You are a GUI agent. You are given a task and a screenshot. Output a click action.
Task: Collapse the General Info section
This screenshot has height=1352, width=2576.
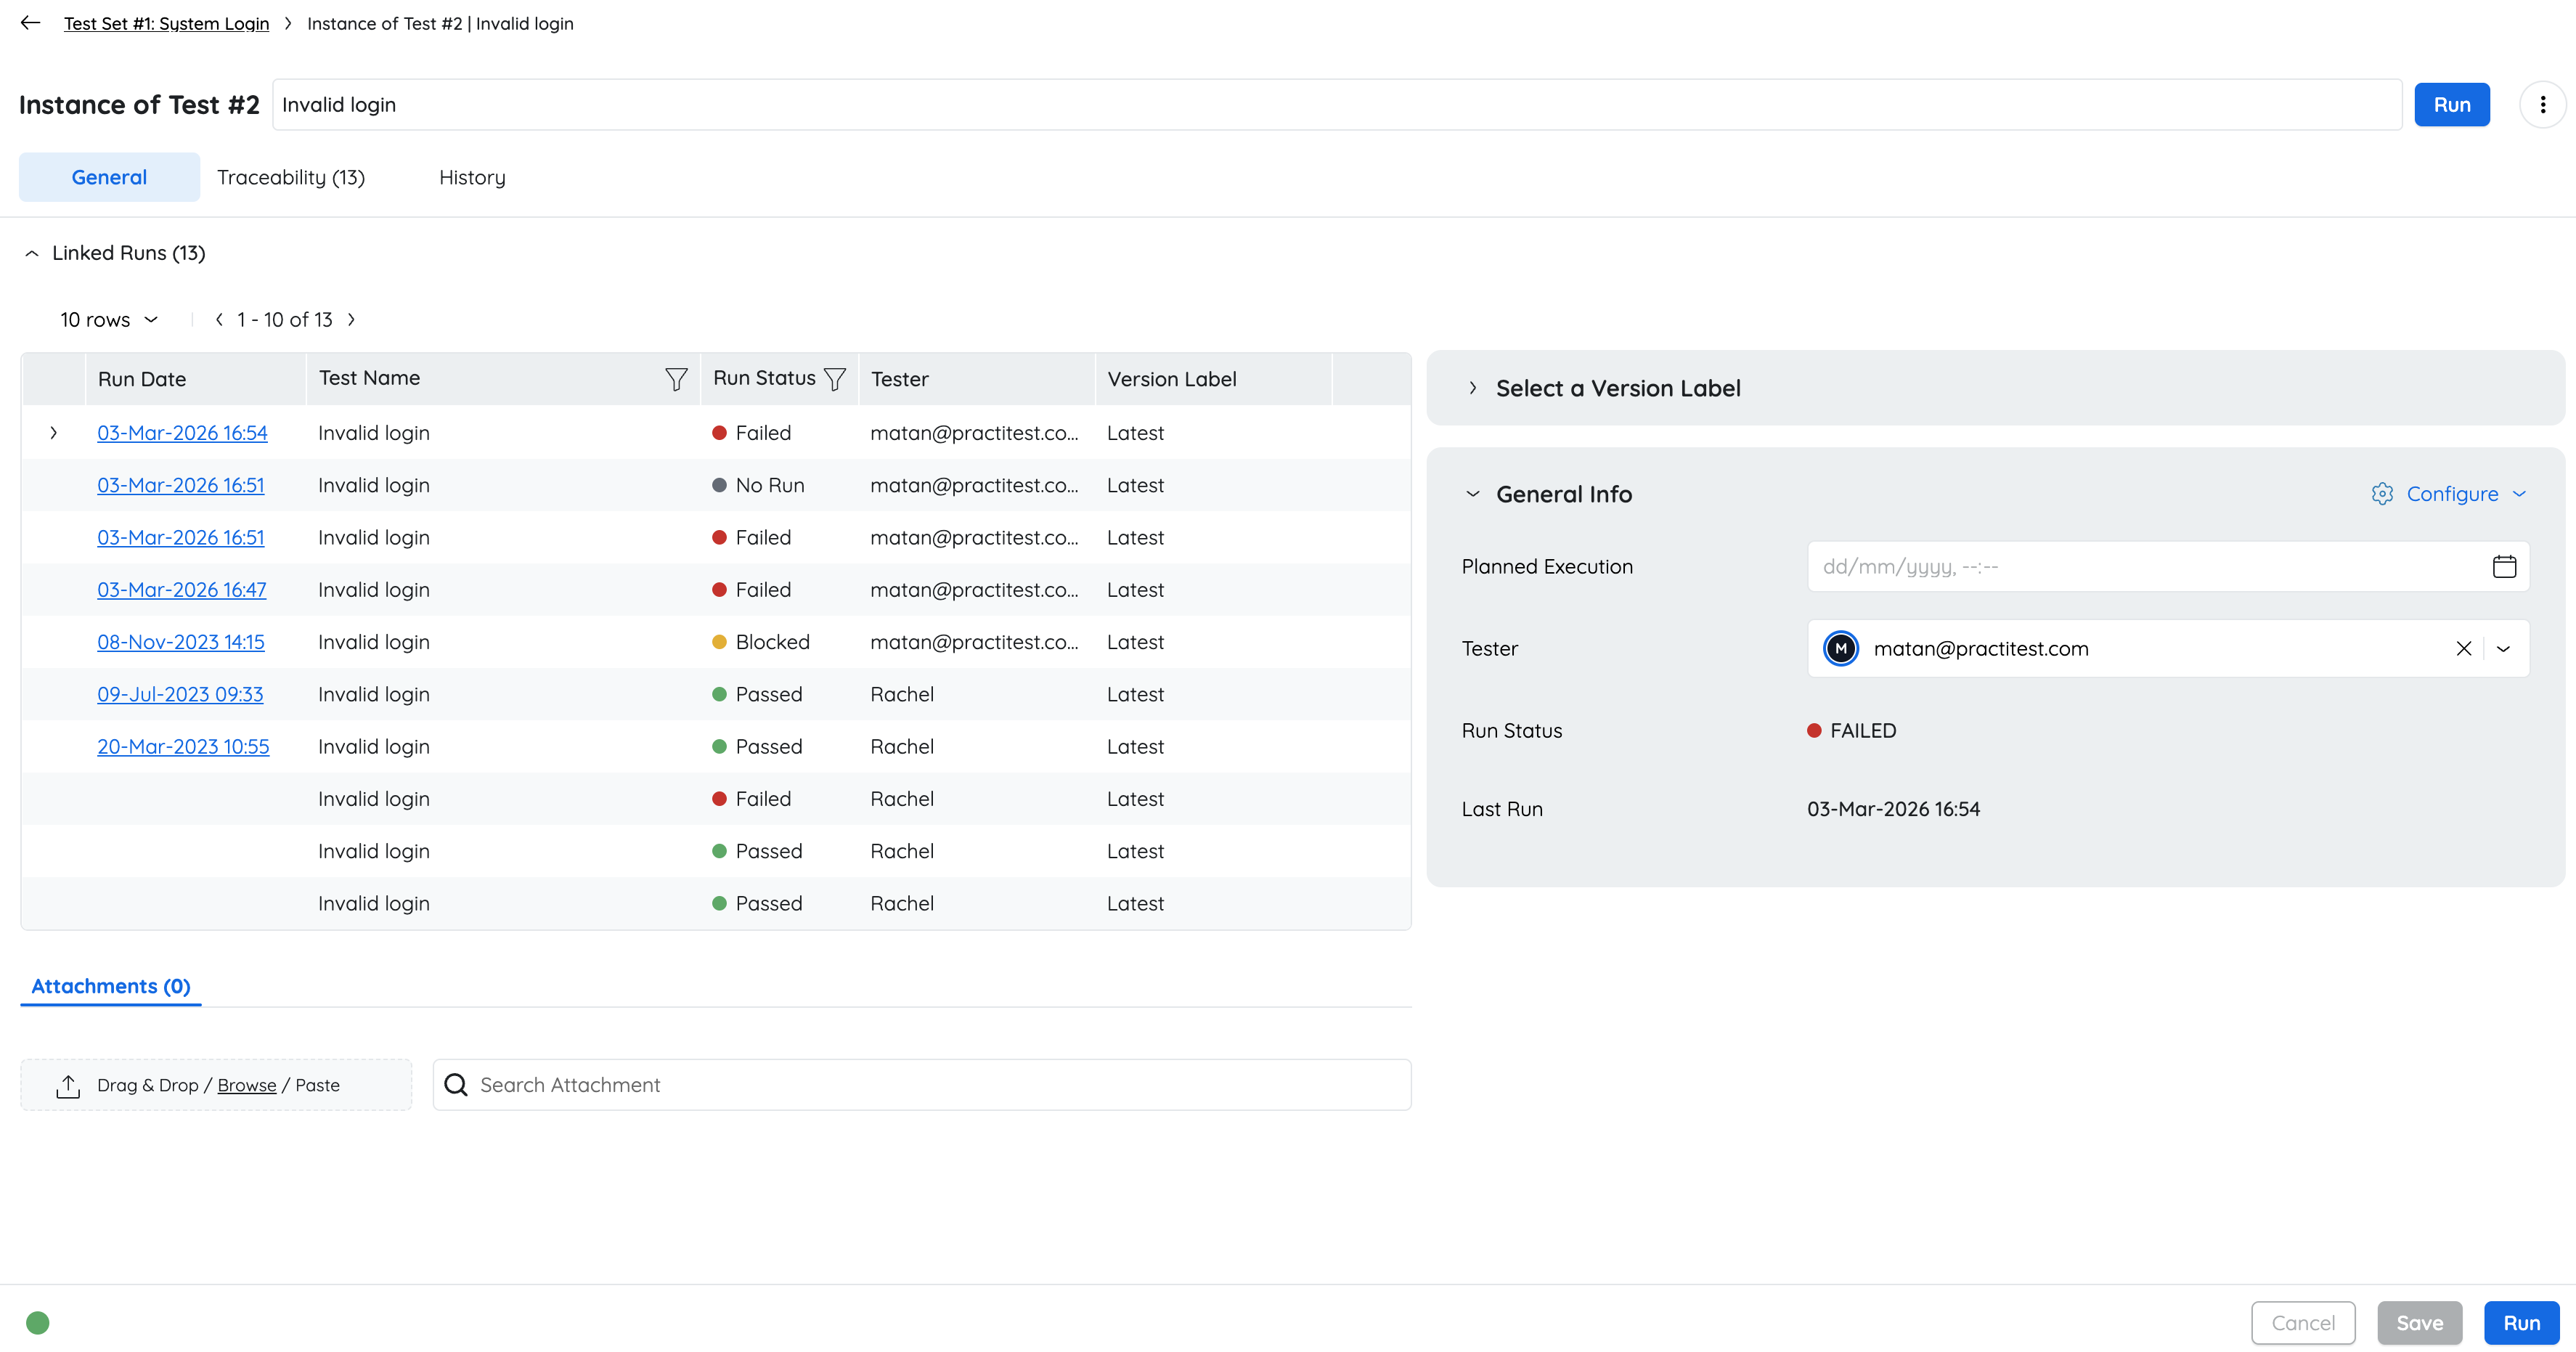[x=1472, y=494]
